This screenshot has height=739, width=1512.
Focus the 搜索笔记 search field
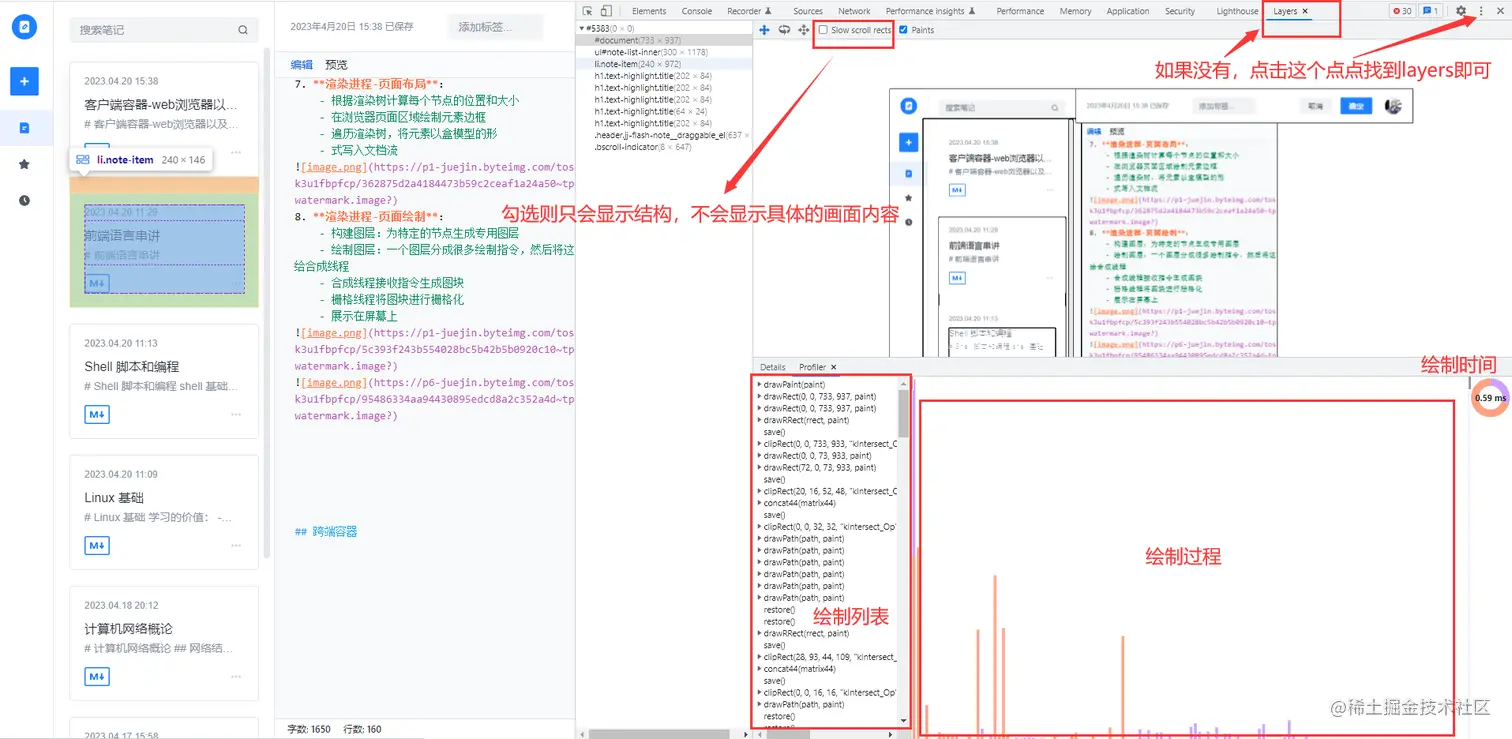(x=163, y=30)
